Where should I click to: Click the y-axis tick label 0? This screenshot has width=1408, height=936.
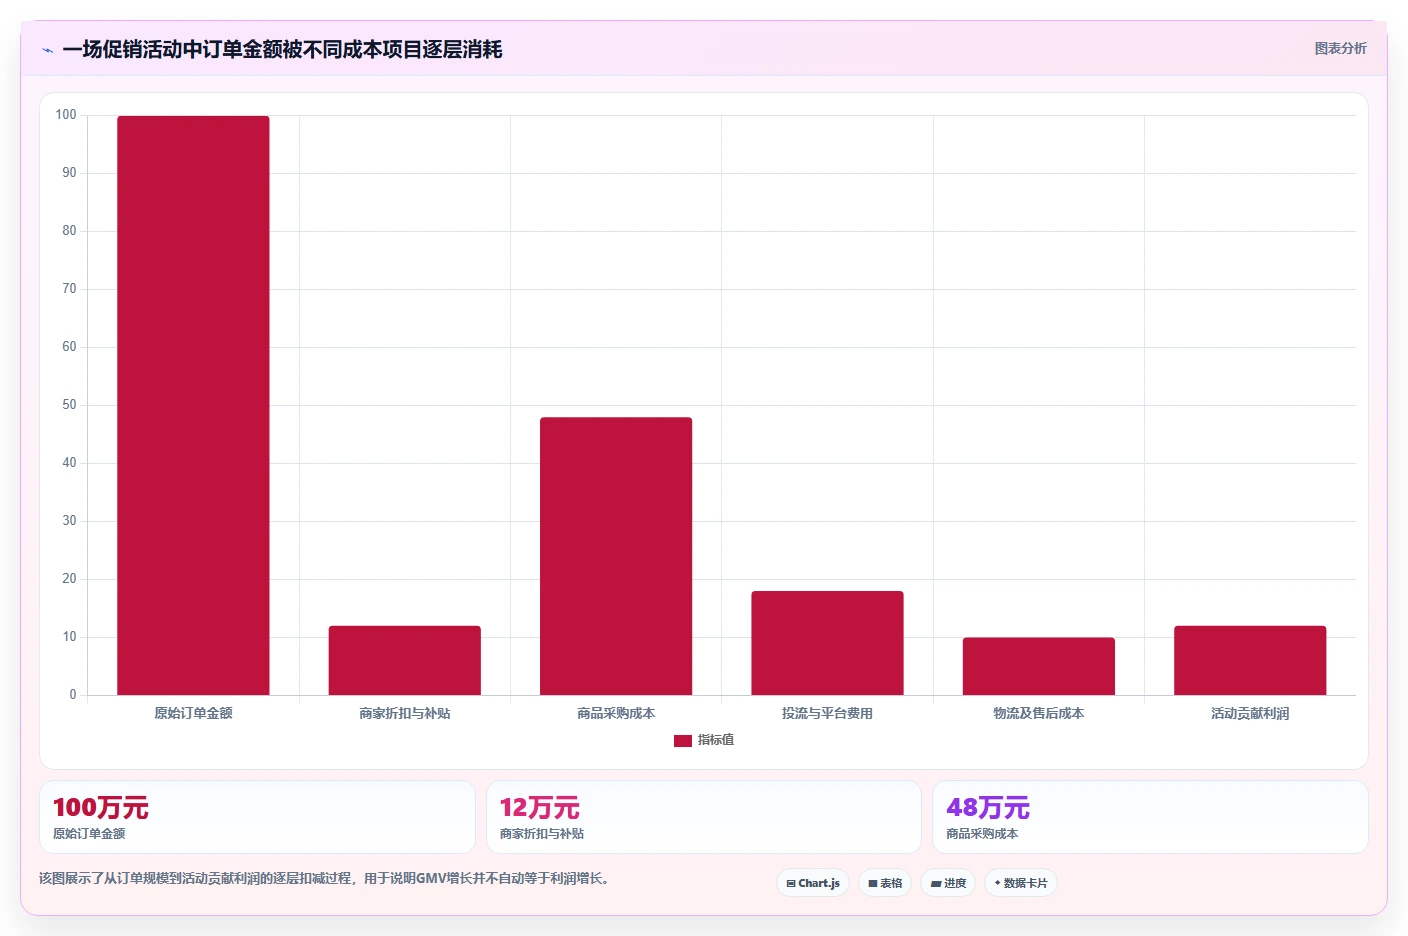[73, 695]
